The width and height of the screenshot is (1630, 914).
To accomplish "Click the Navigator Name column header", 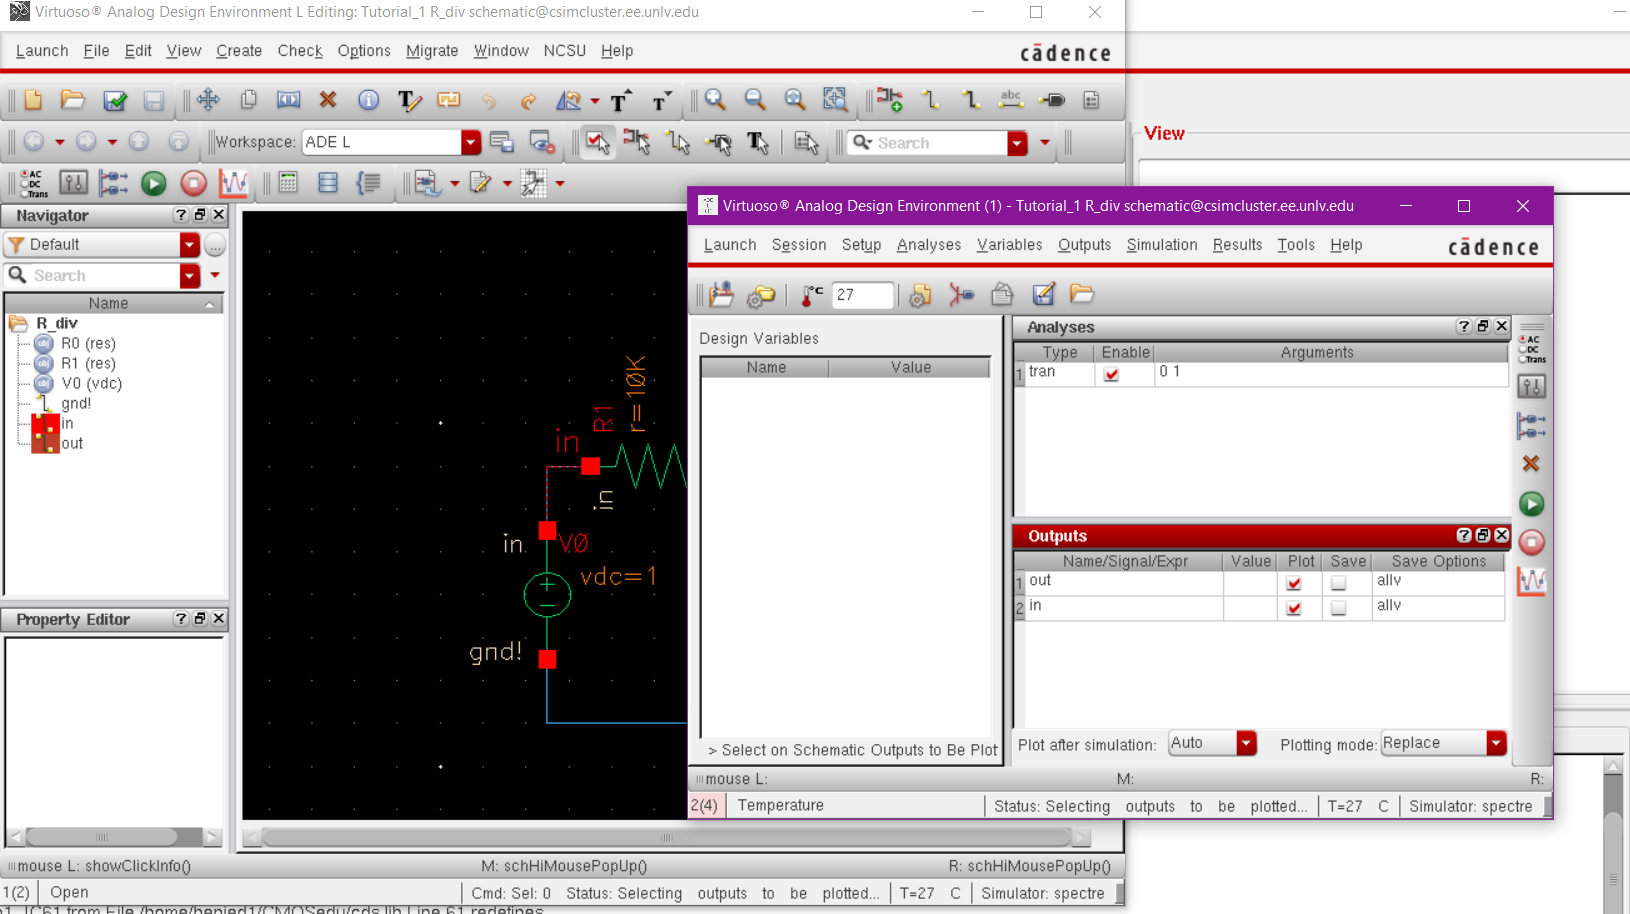I will [108, 304].
